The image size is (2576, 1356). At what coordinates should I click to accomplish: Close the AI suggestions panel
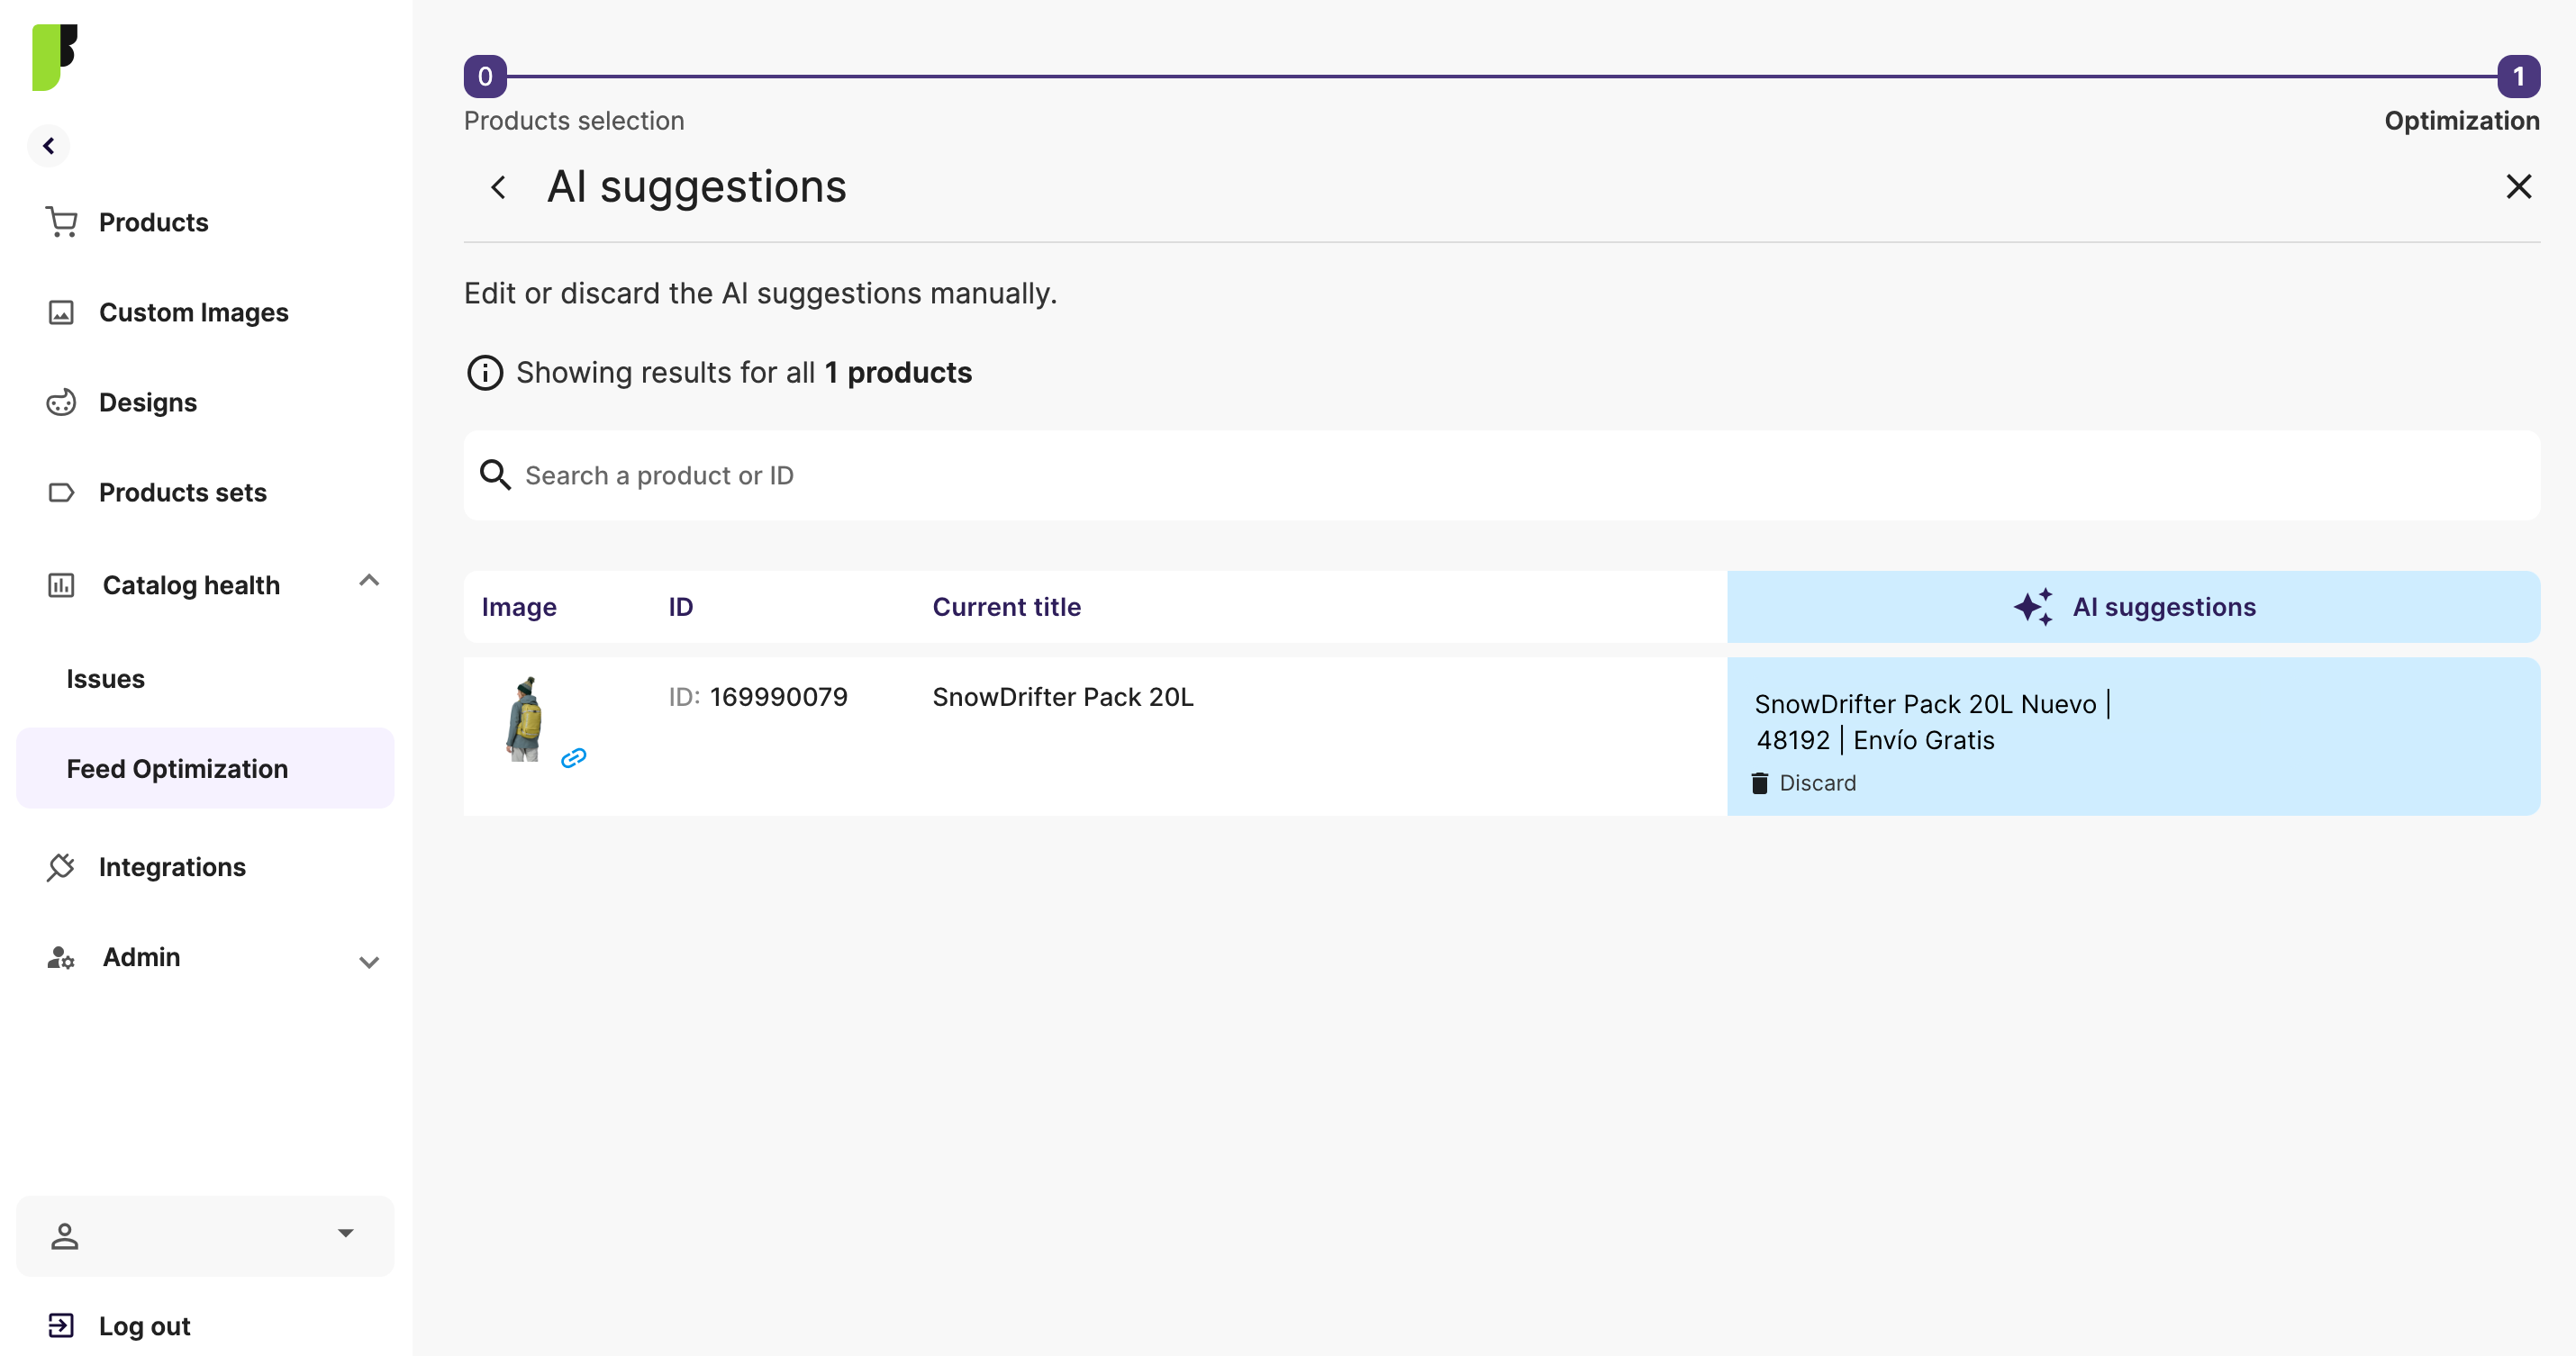coord(2518,187)
